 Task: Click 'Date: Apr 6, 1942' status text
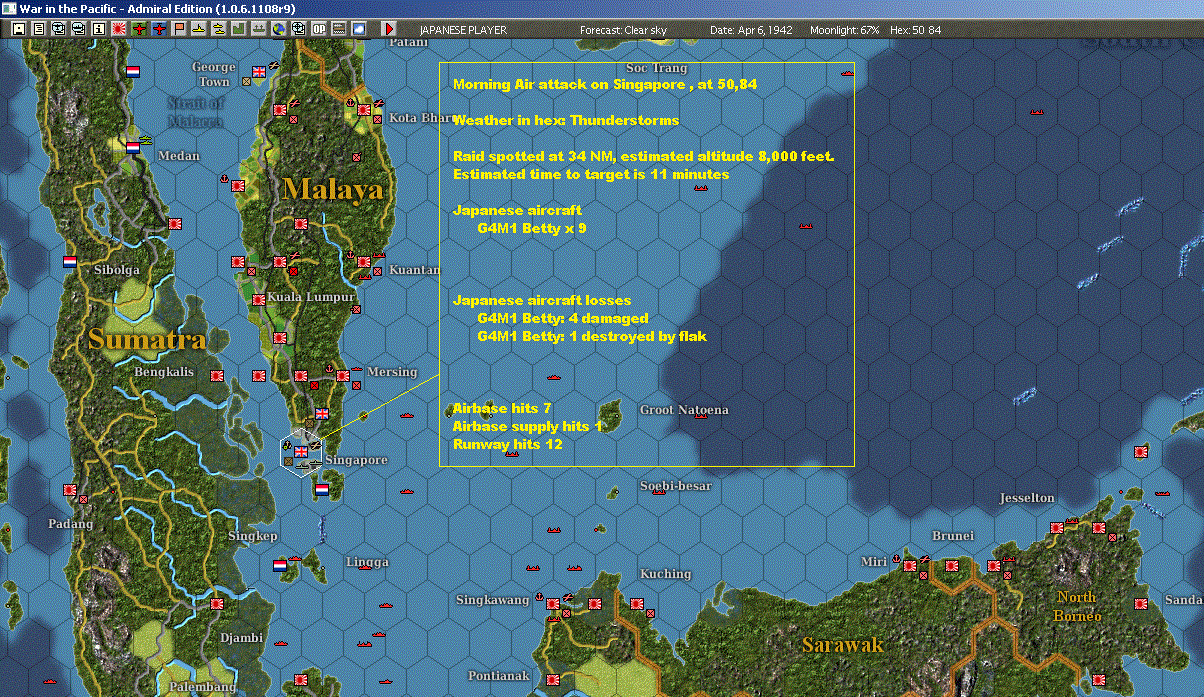(751, 30)
